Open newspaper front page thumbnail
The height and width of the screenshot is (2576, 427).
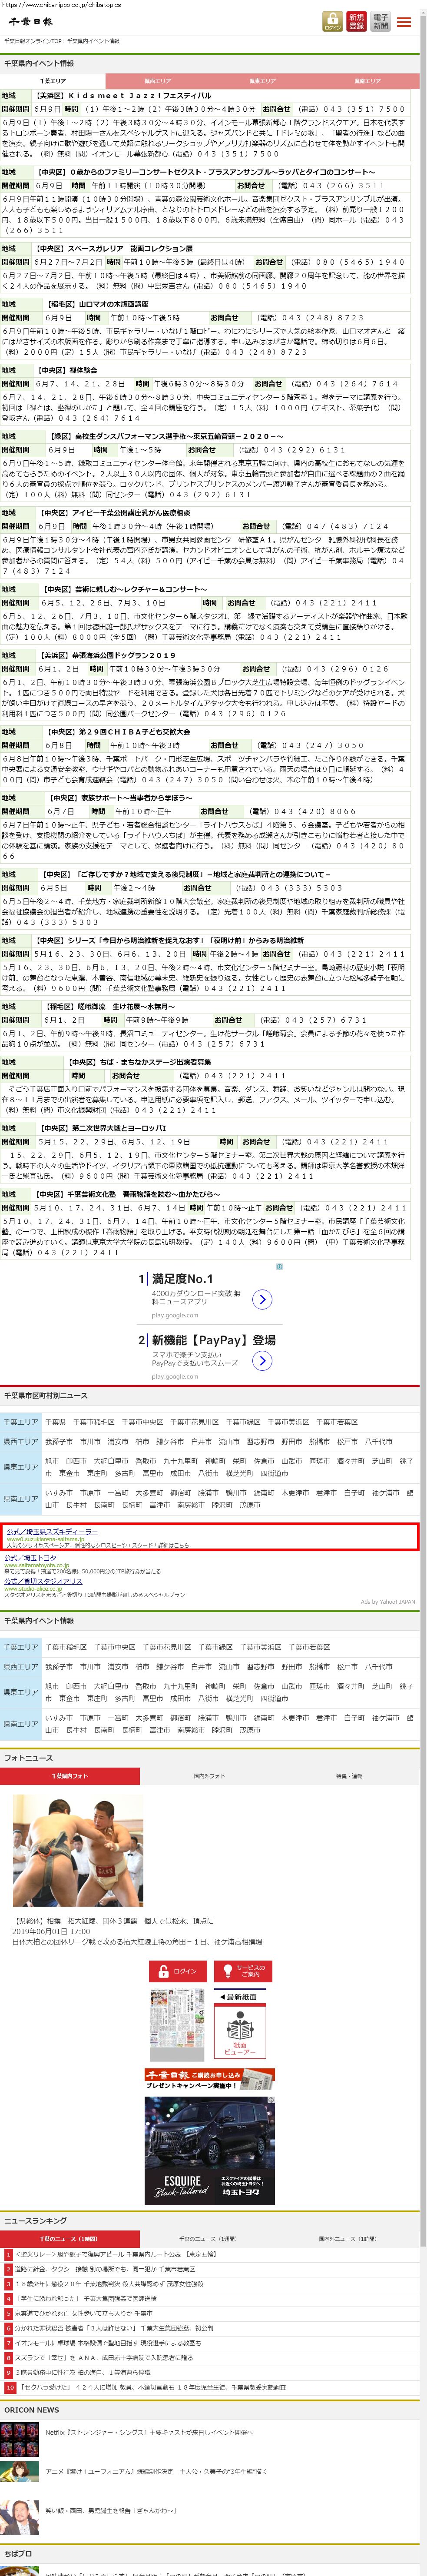177,2024
